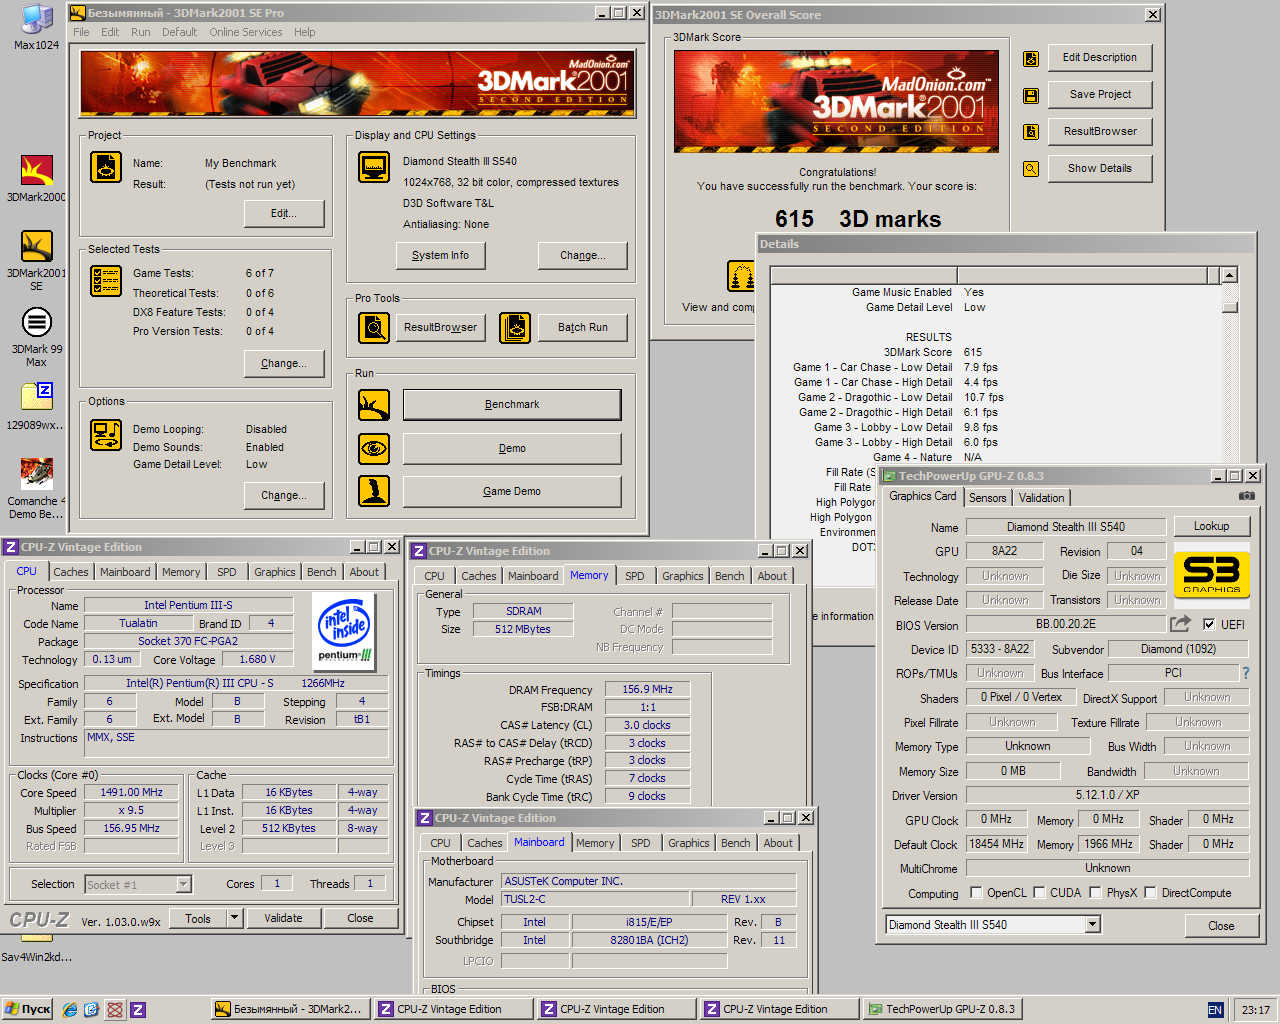
Task: Click the Project icon in 3DMark2001
Action: (106, 166)
